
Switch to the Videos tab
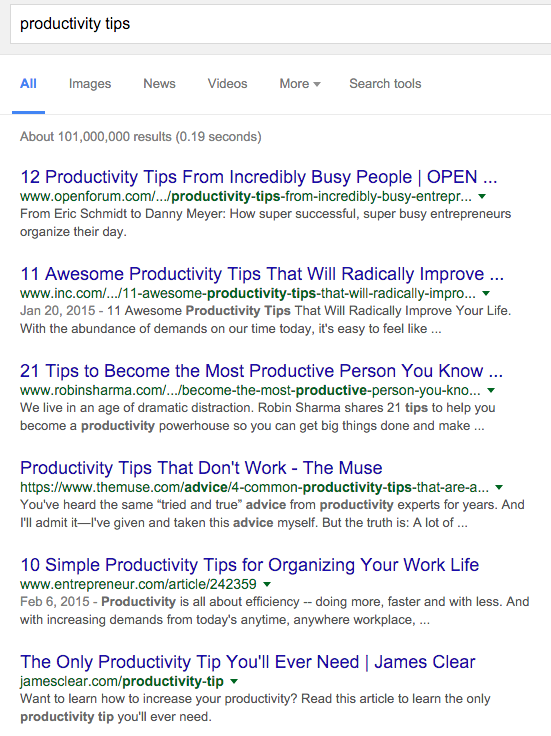click(x=227, y=84)
